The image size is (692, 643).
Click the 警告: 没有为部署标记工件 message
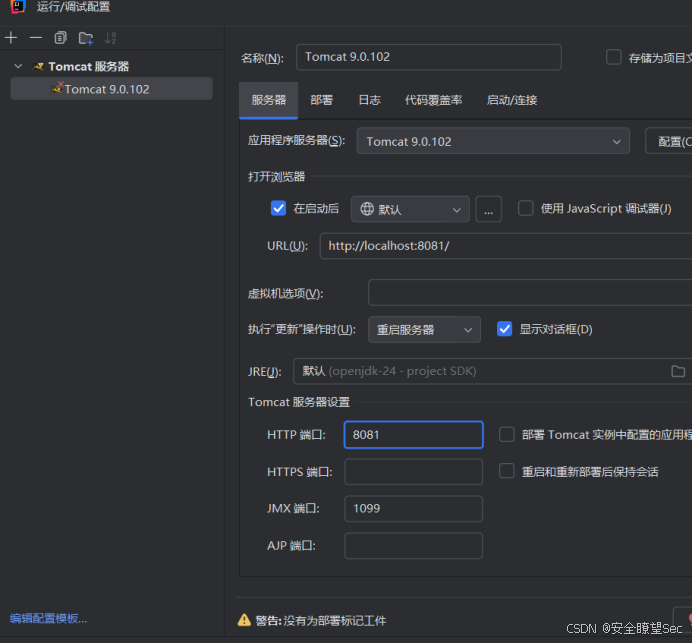pos(321,621)
